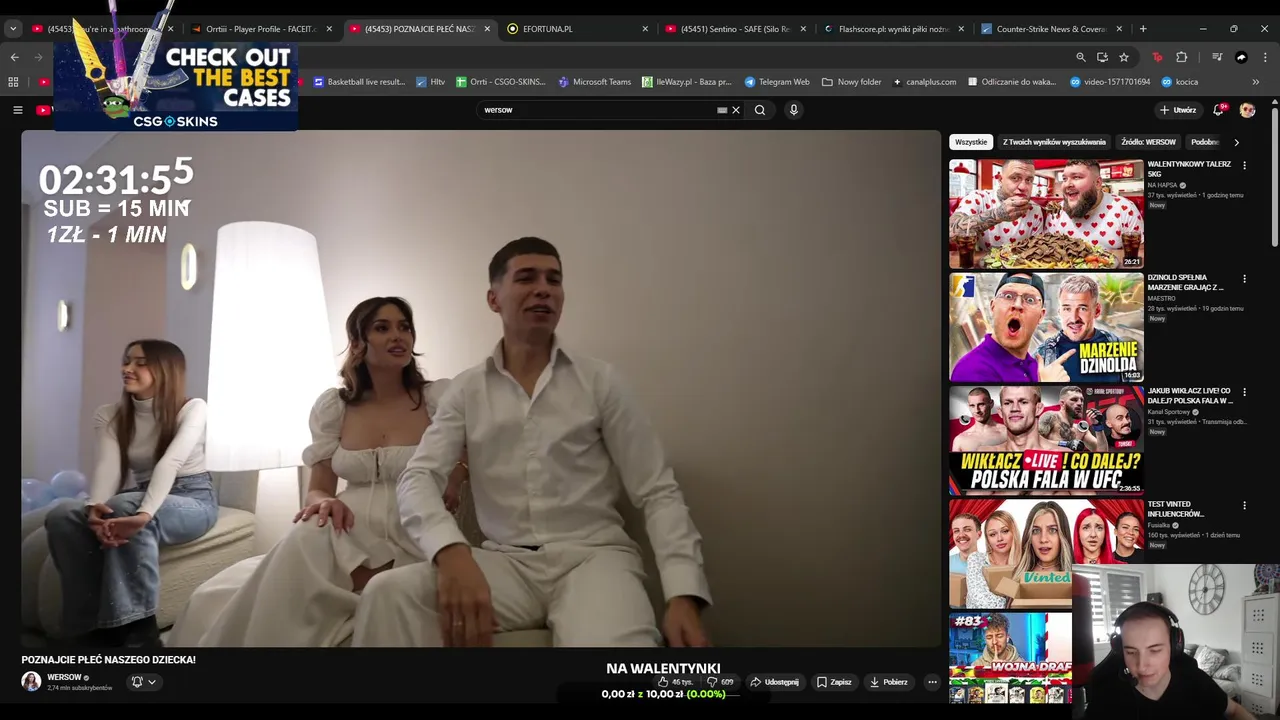Open options for Dzinold Spełnia Marzenie video
Viewport: 1280px width, 720px height.
click(x=1244, y=279)
